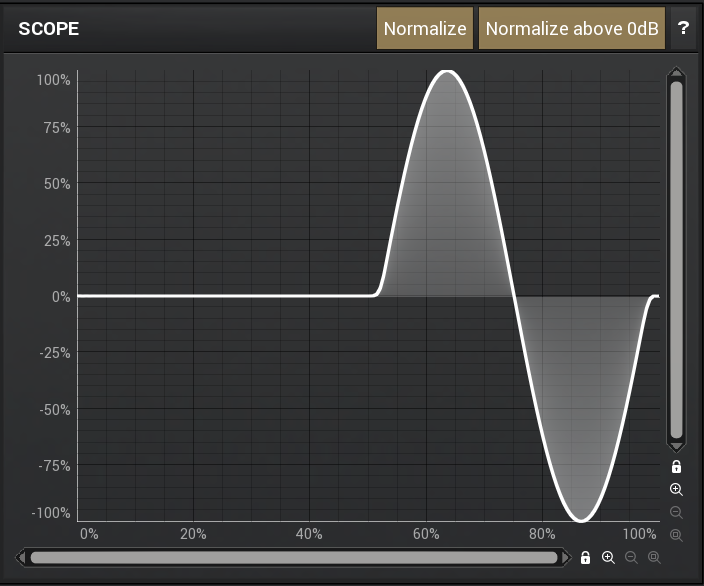Click the vertical zoom out magnifier
This screenshot has height=586, width=704.
pos(676,512)
